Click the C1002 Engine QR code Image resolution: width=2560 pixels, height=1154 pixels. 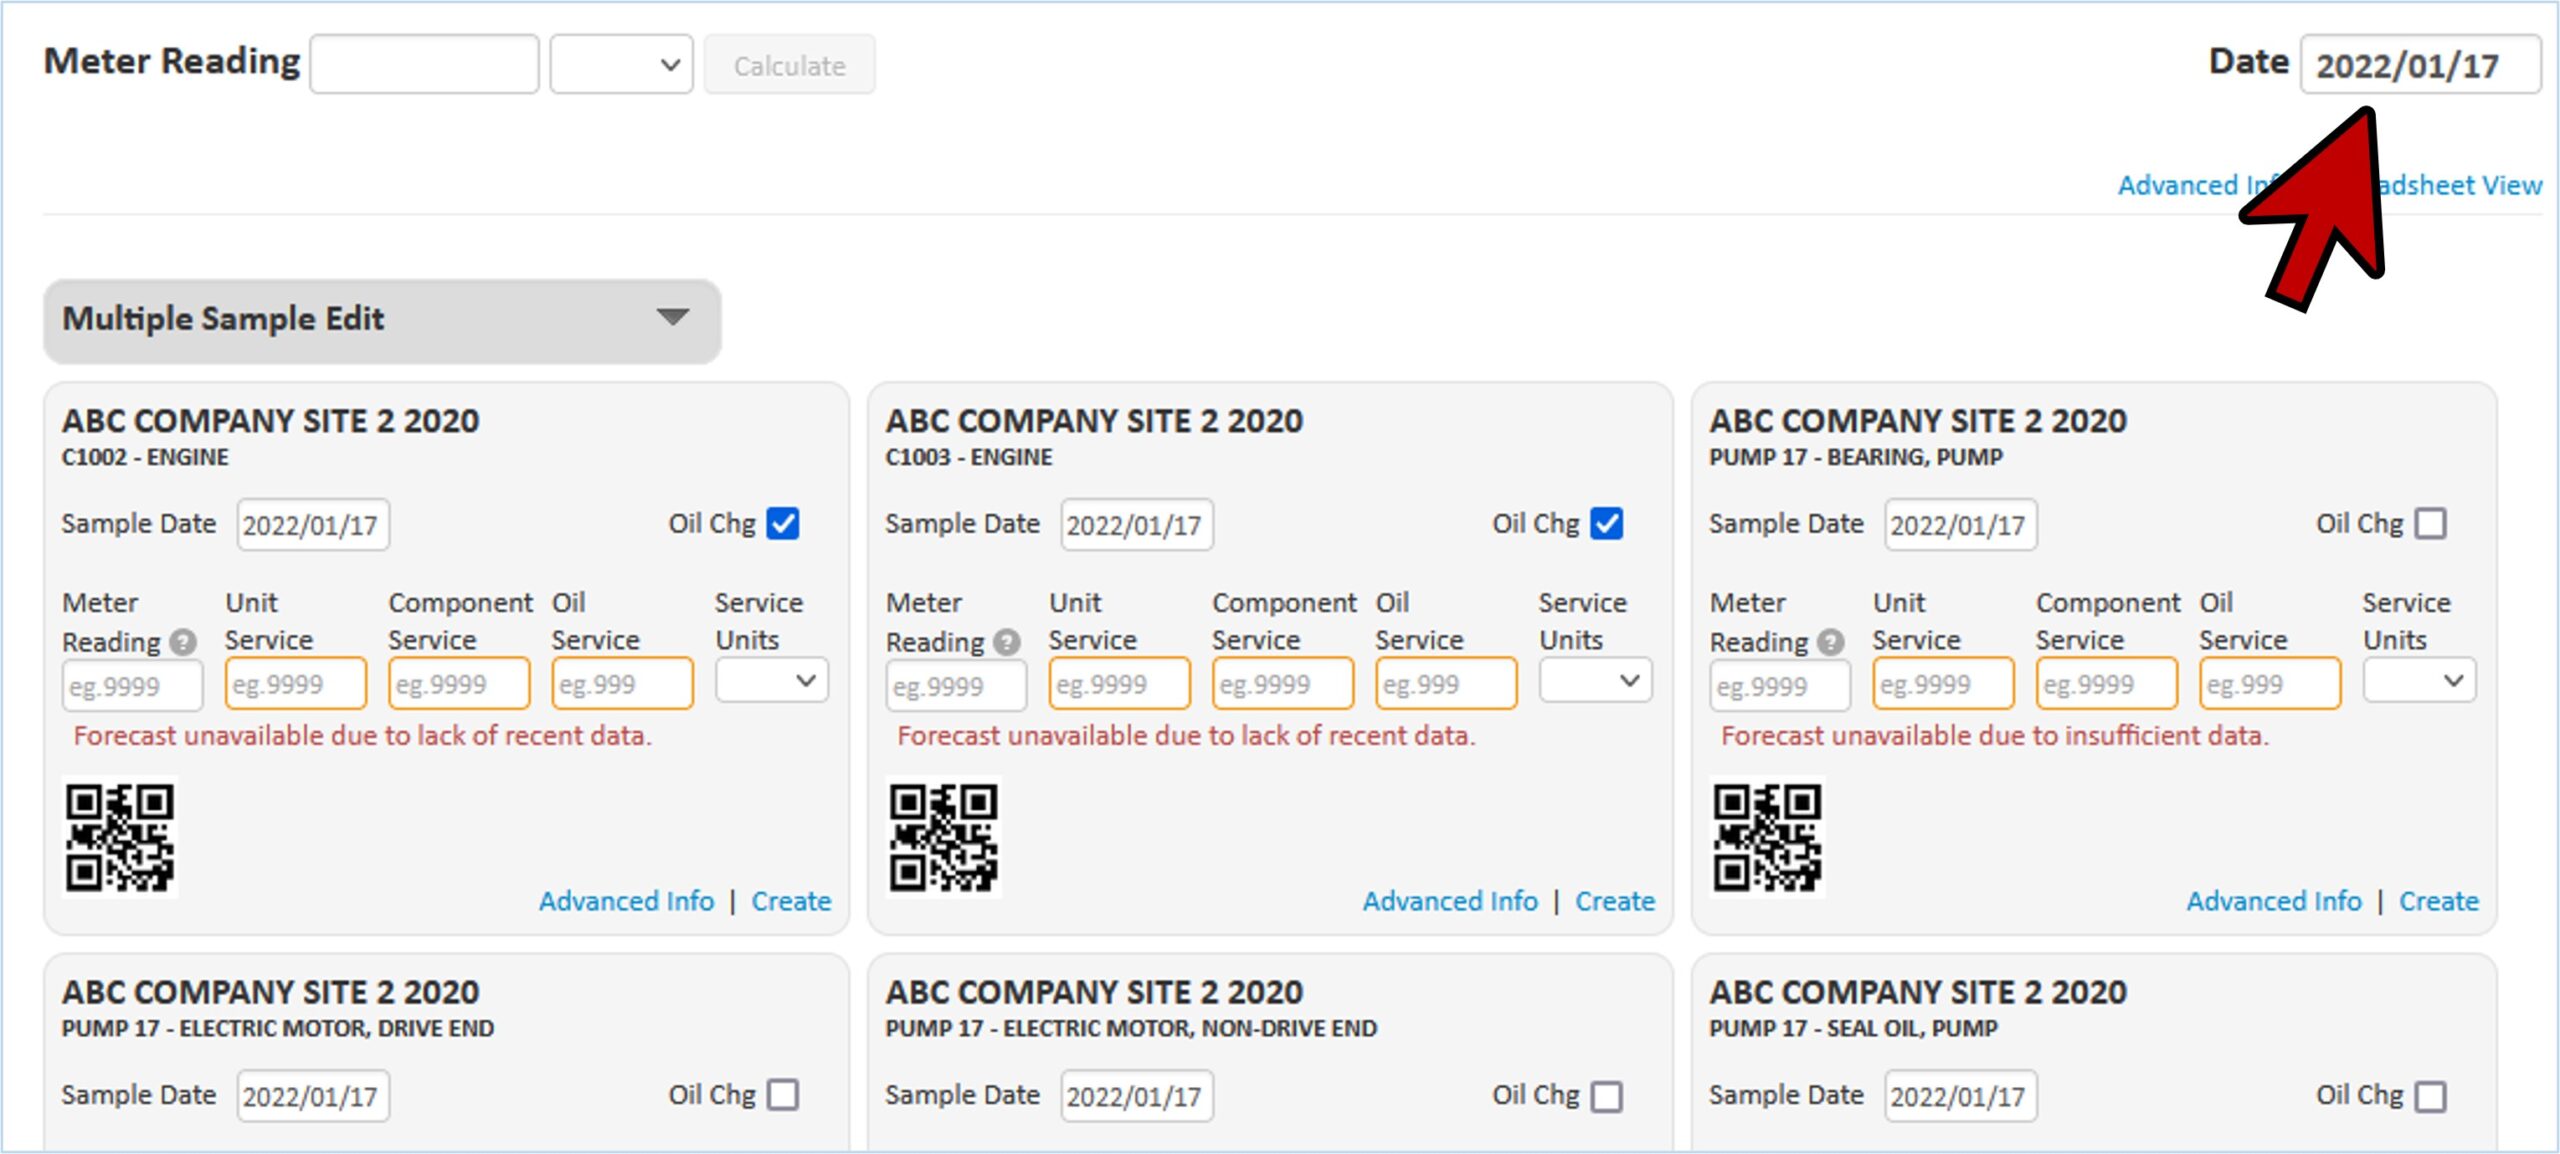point(119,837)
